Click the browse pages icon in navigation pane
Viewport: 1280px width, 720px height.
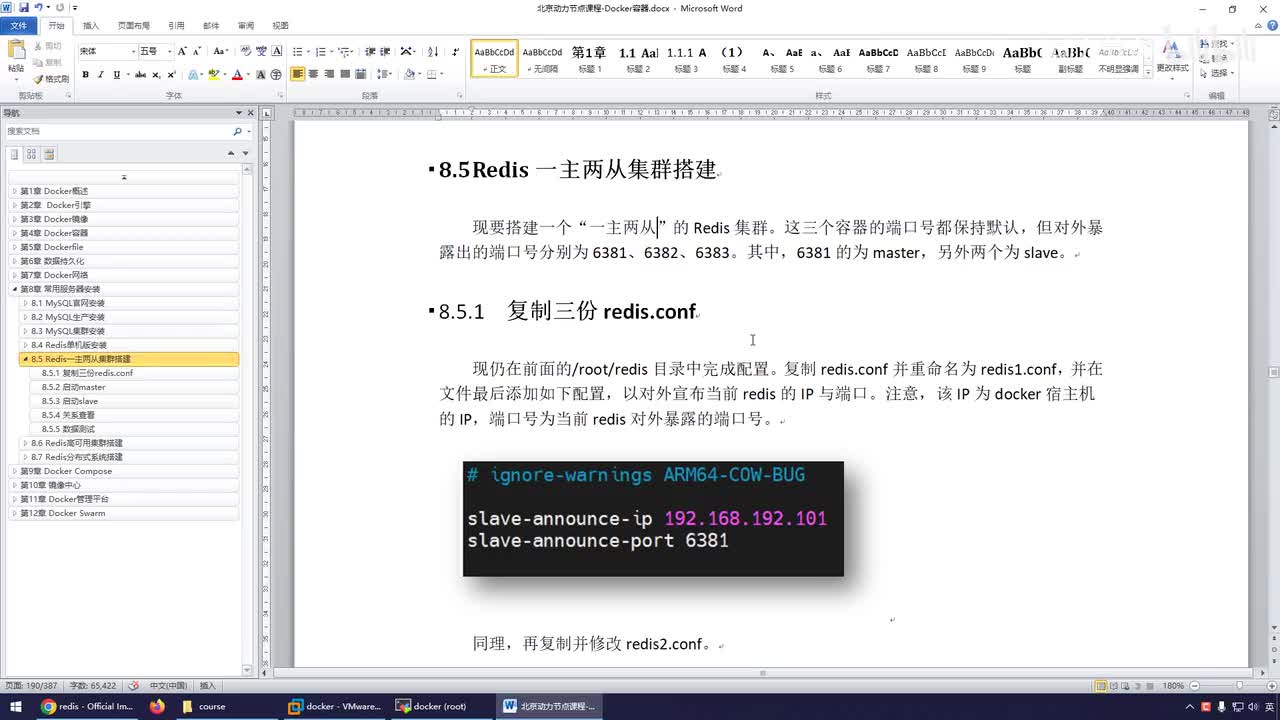click(x=32, y=154)
